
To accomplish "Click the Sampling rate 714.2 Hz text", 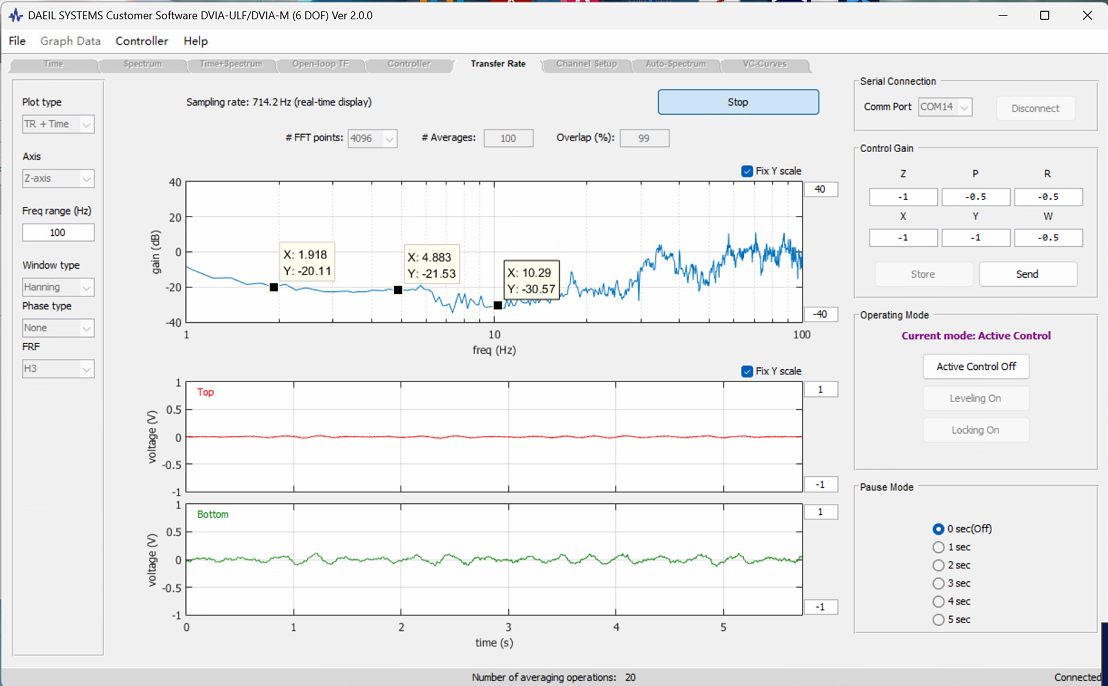I will [x=279, y=102].
